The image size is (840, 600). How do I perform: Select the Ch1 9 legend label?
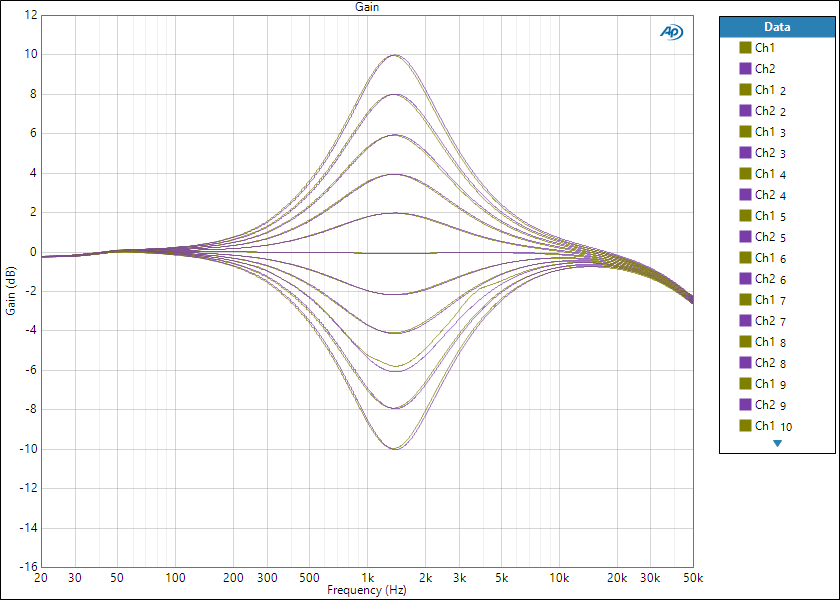click(x=770, y=384)
